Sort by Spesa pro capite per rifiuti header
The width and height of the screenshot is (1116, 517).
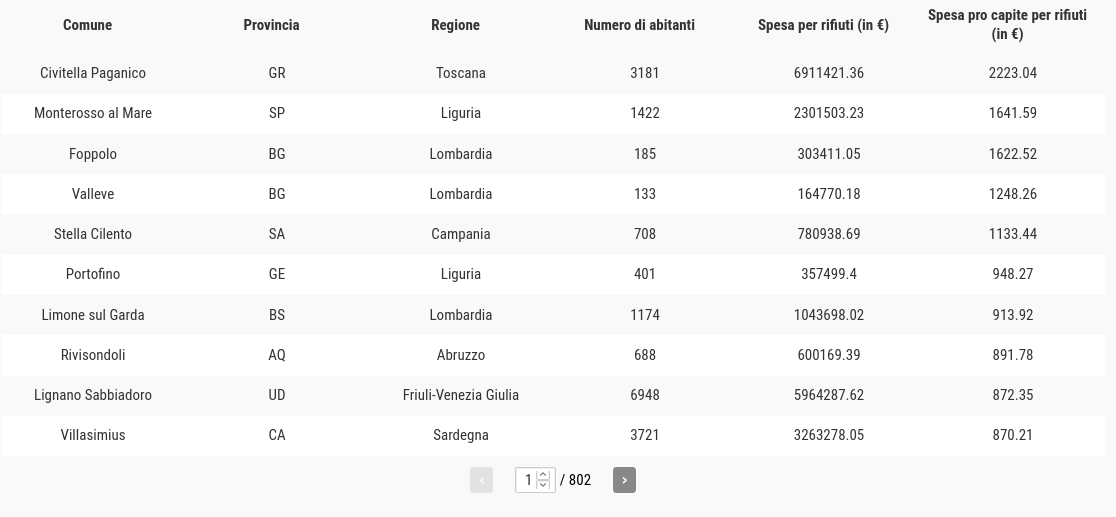click(x=1007, y=25)
